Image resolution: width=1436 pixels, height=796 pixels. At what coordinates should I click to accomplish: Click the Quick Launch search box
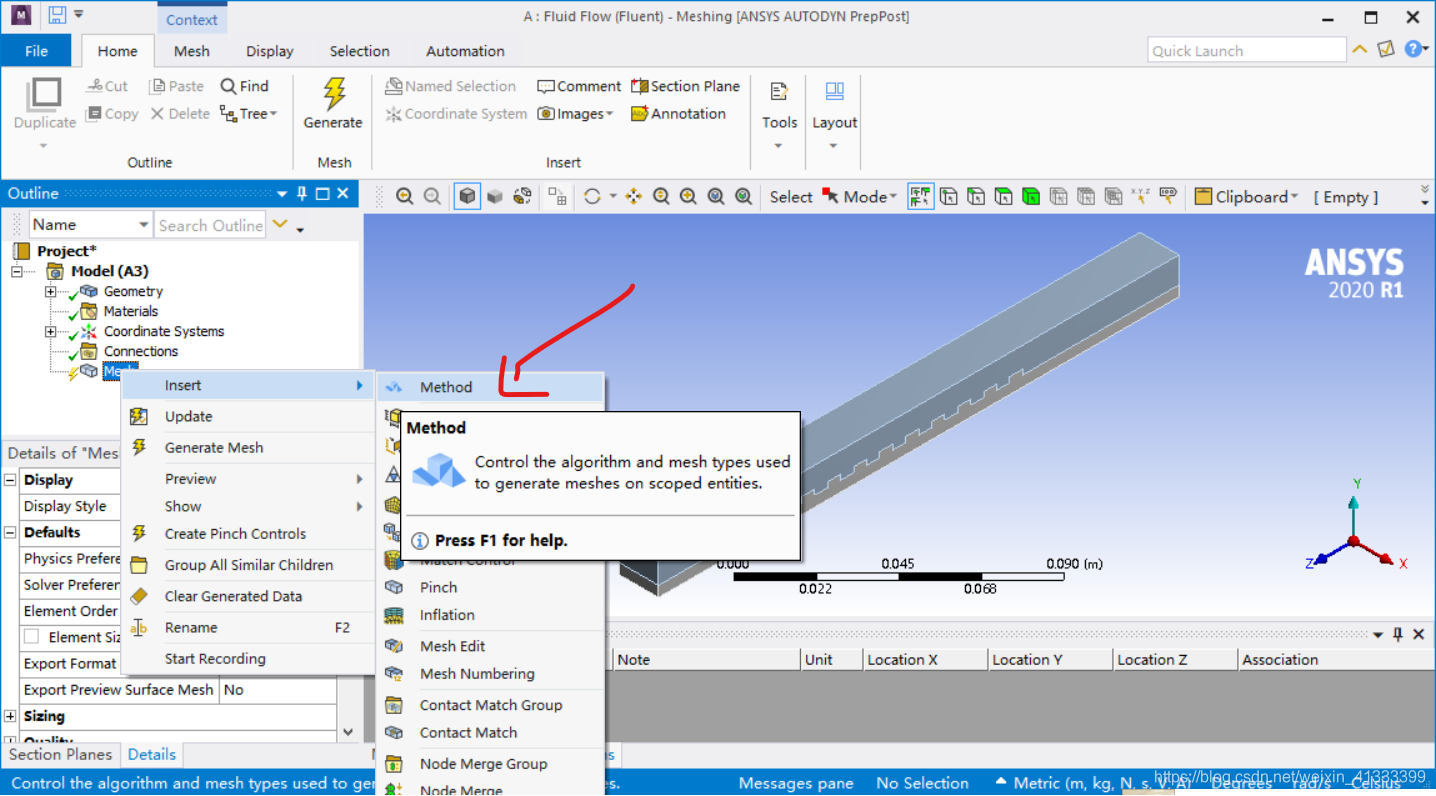pos(1247,50)
